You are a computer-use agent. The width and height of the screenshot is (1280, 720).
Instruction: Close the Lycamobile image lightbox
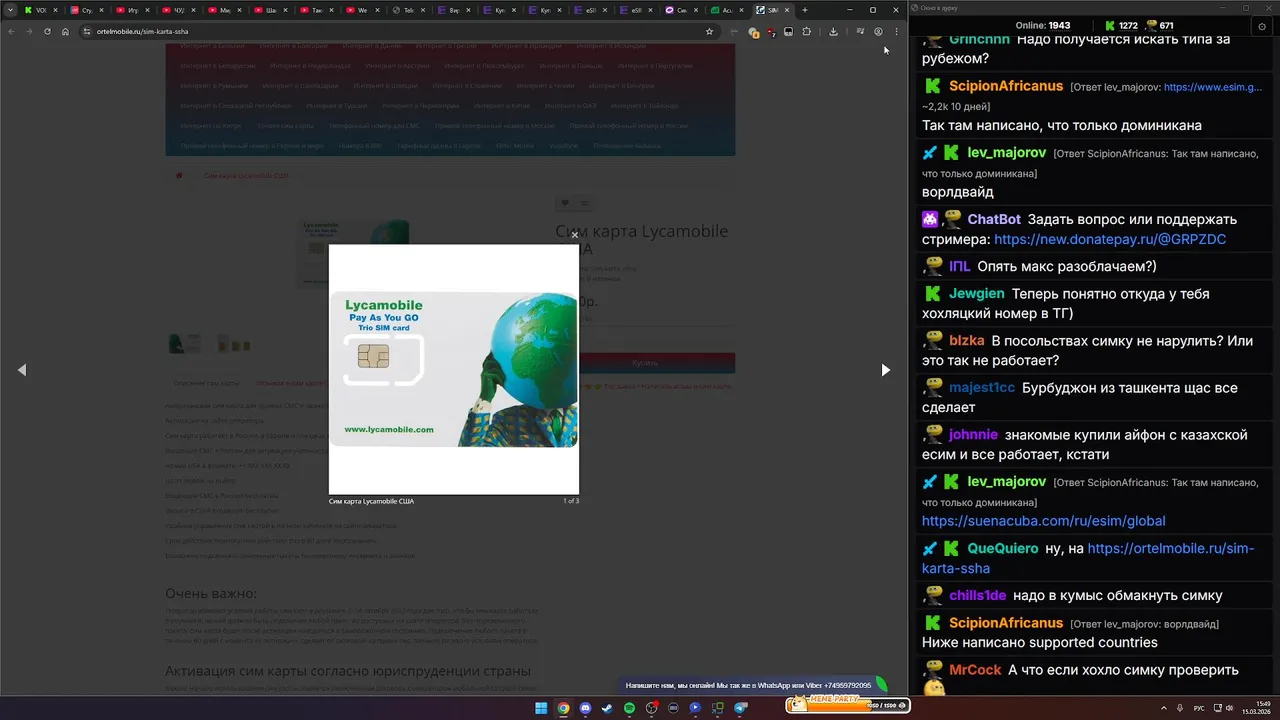(574, 235)
